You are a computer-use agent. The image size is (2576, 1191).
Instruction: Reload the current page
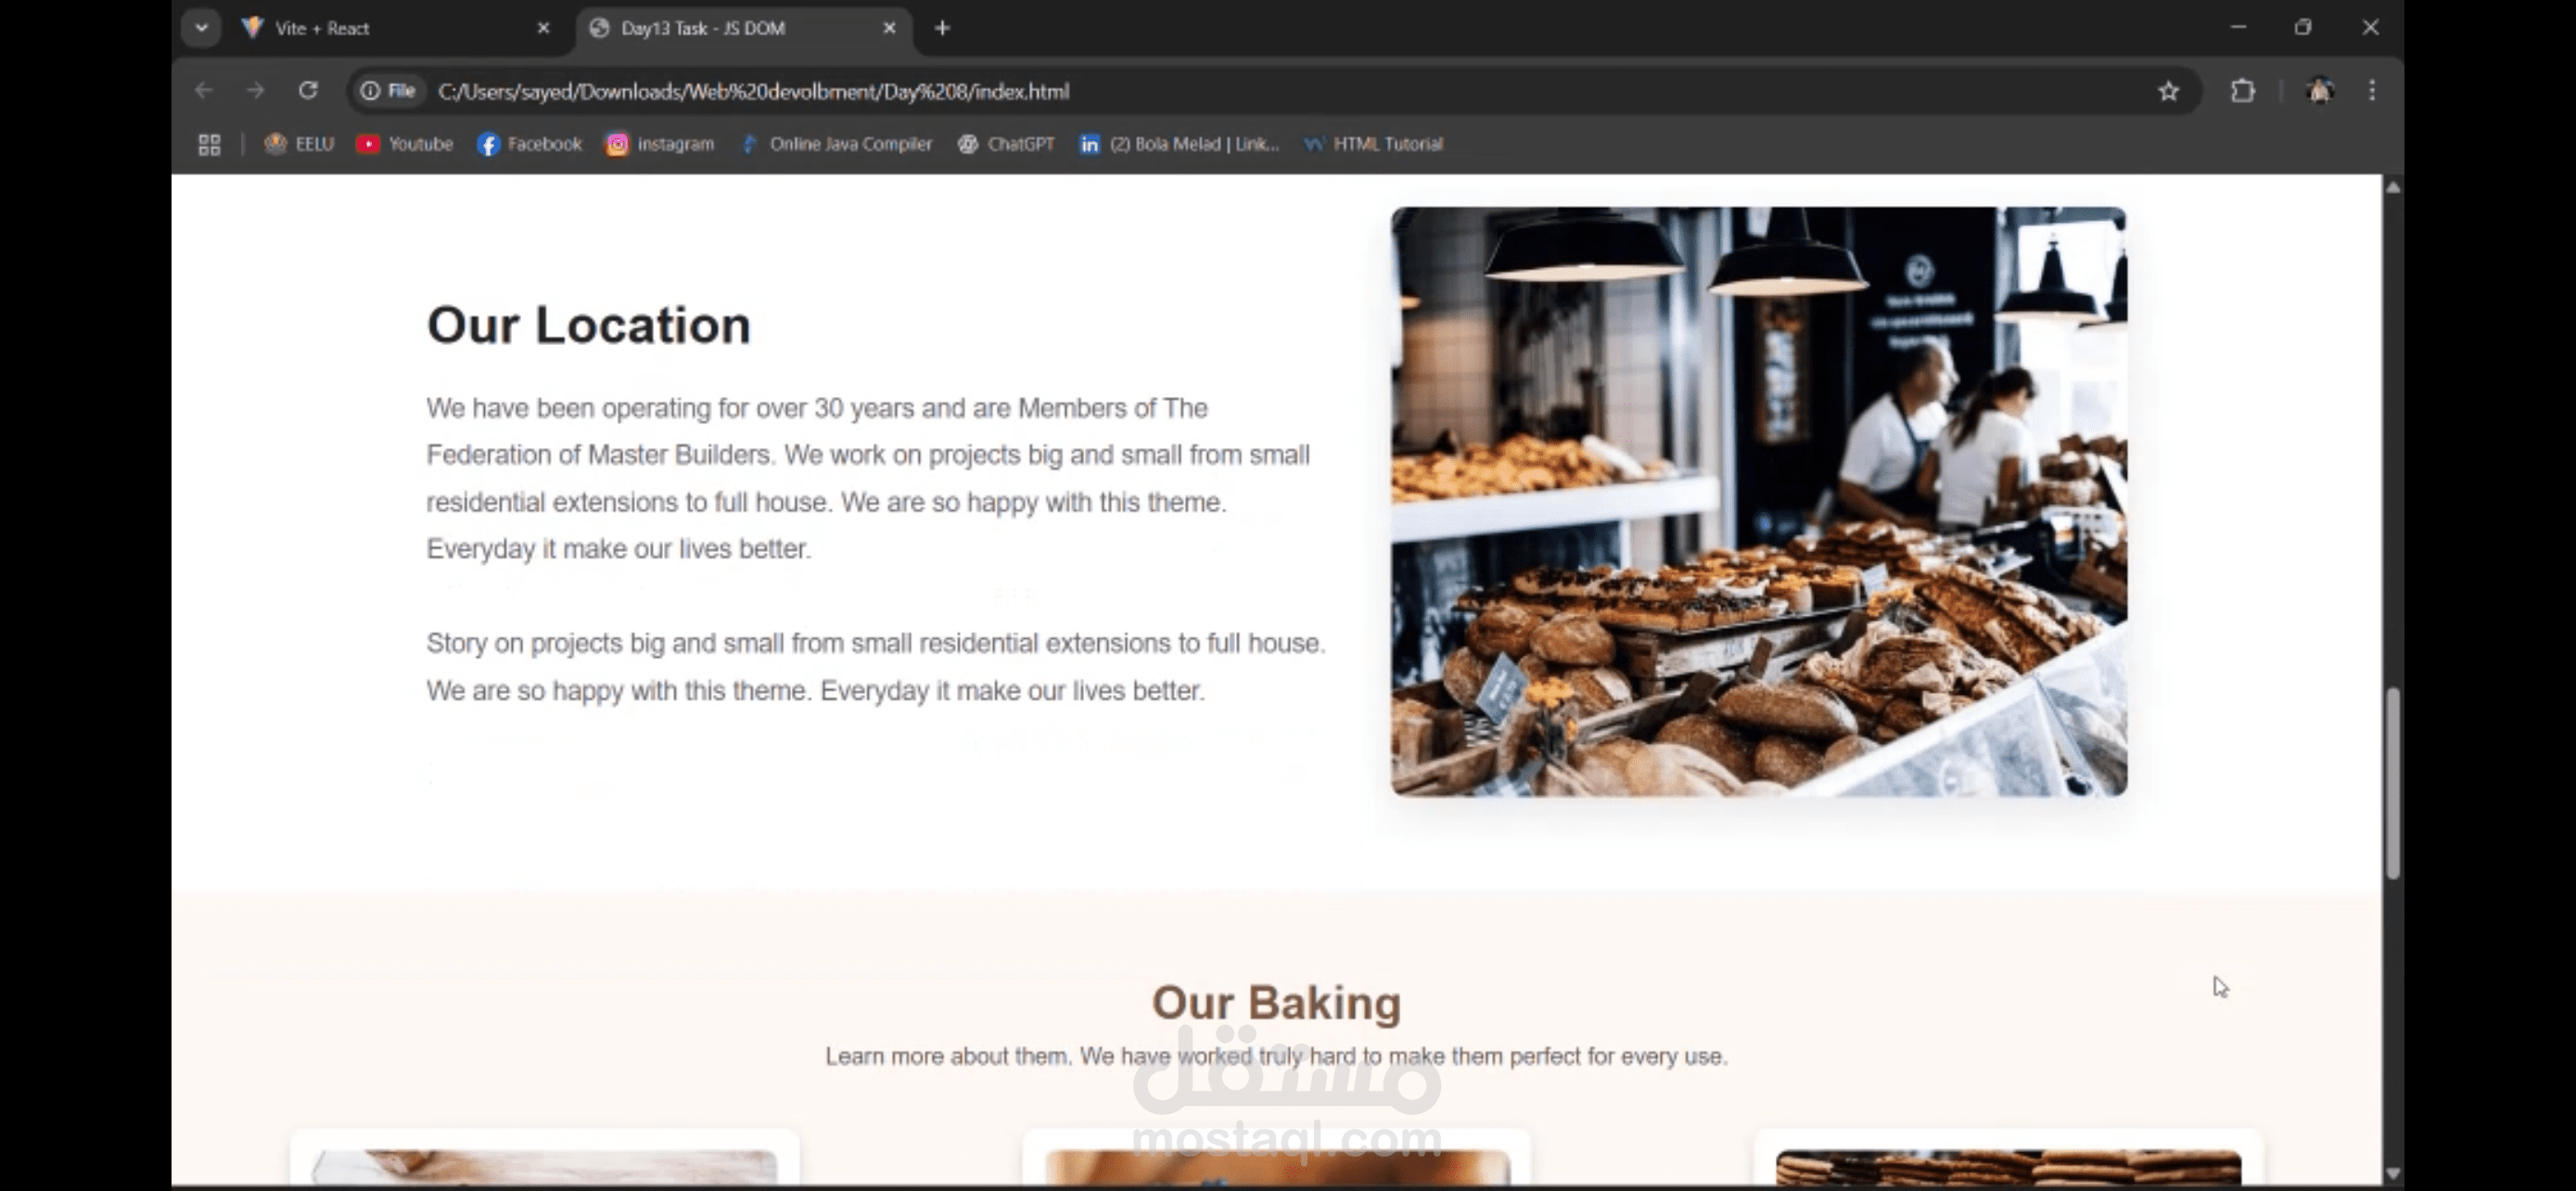point(308,91)
